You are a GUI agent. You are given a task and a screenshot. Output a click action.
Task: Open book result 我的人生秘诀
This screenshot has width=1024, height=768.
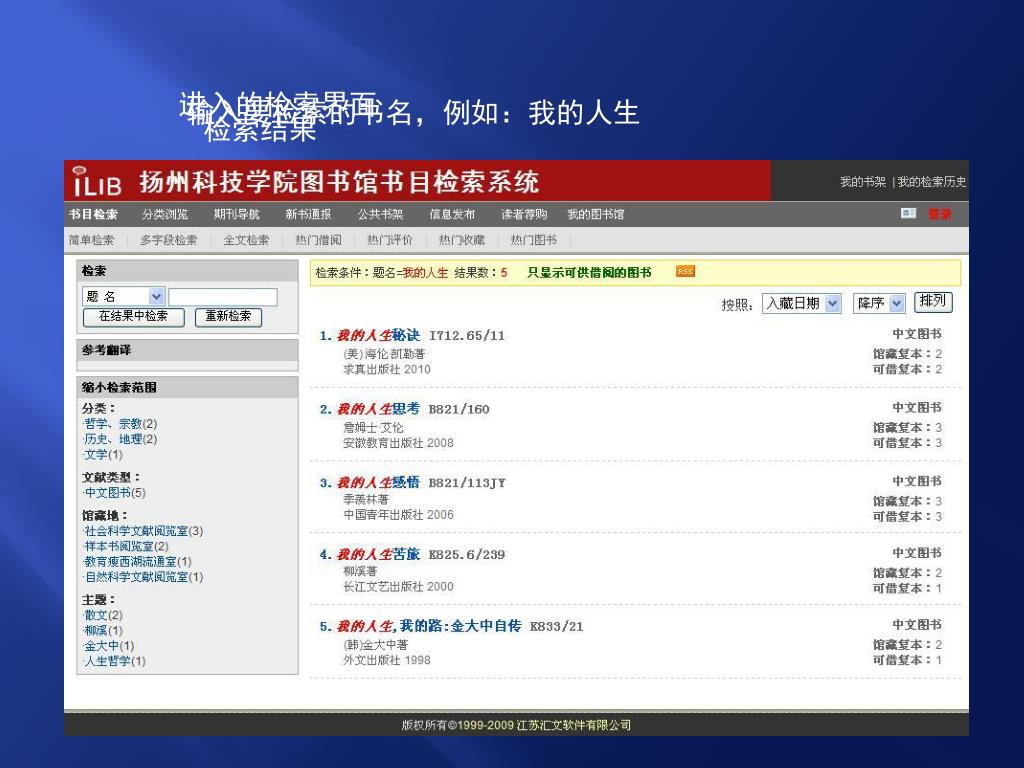point(378,336)
